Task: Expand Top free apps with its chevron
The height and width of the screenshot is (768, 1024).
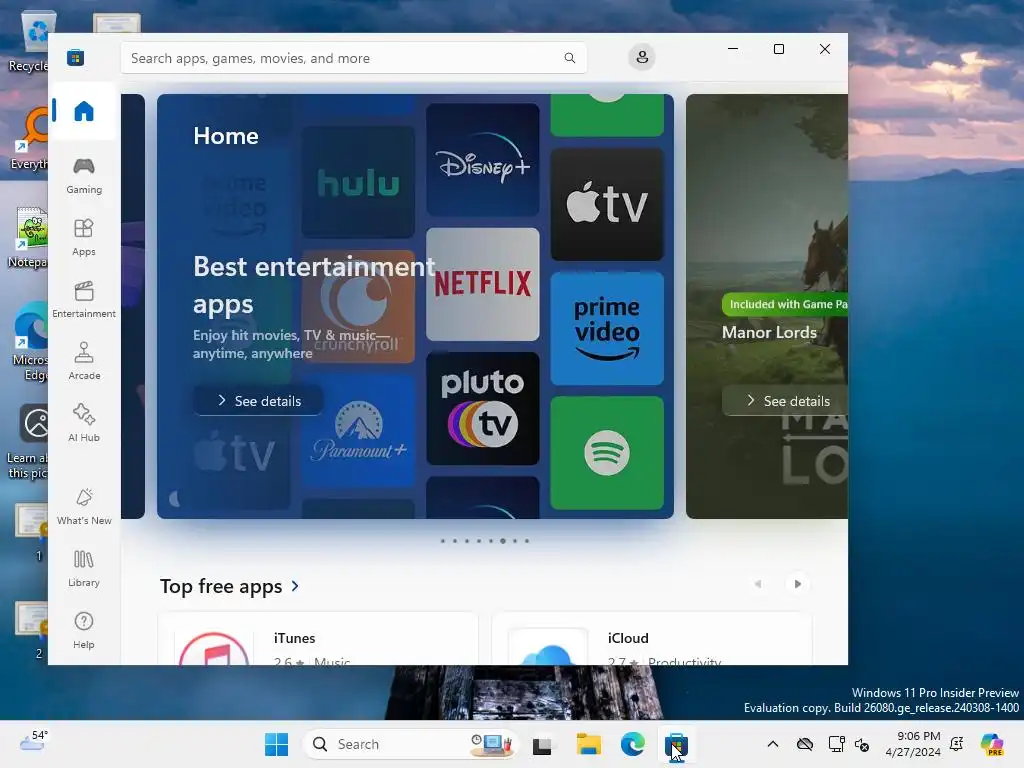Action: coord(295,586)
